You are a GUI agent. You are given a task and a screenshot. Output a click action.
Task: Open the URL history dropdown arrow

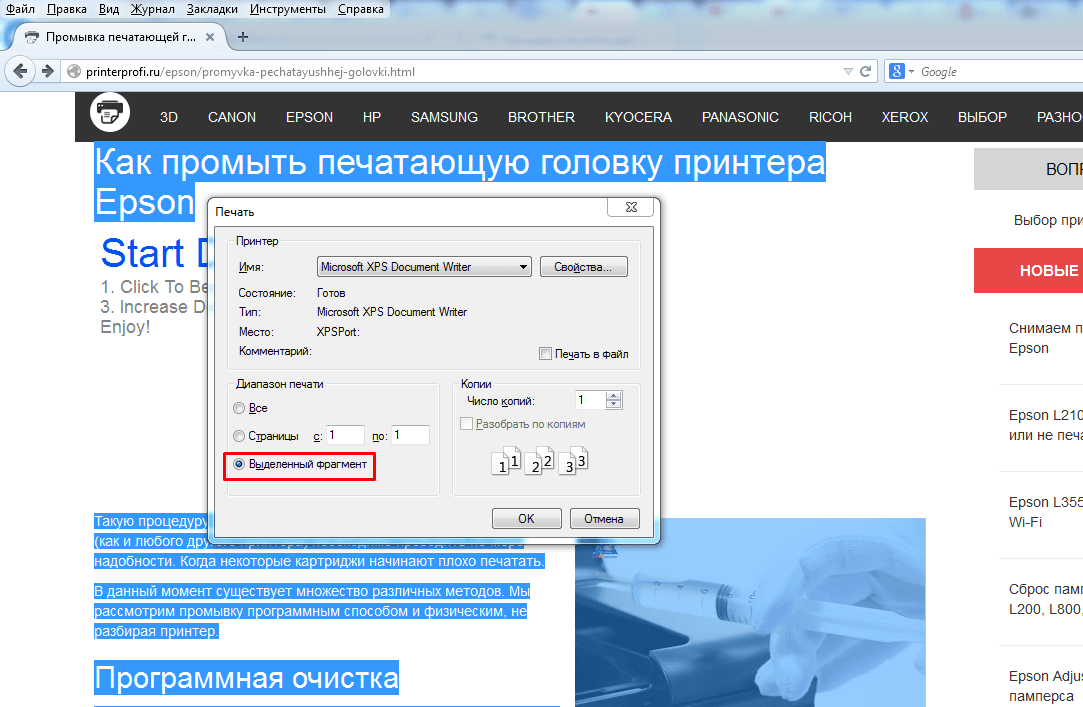tap(848, 71)
